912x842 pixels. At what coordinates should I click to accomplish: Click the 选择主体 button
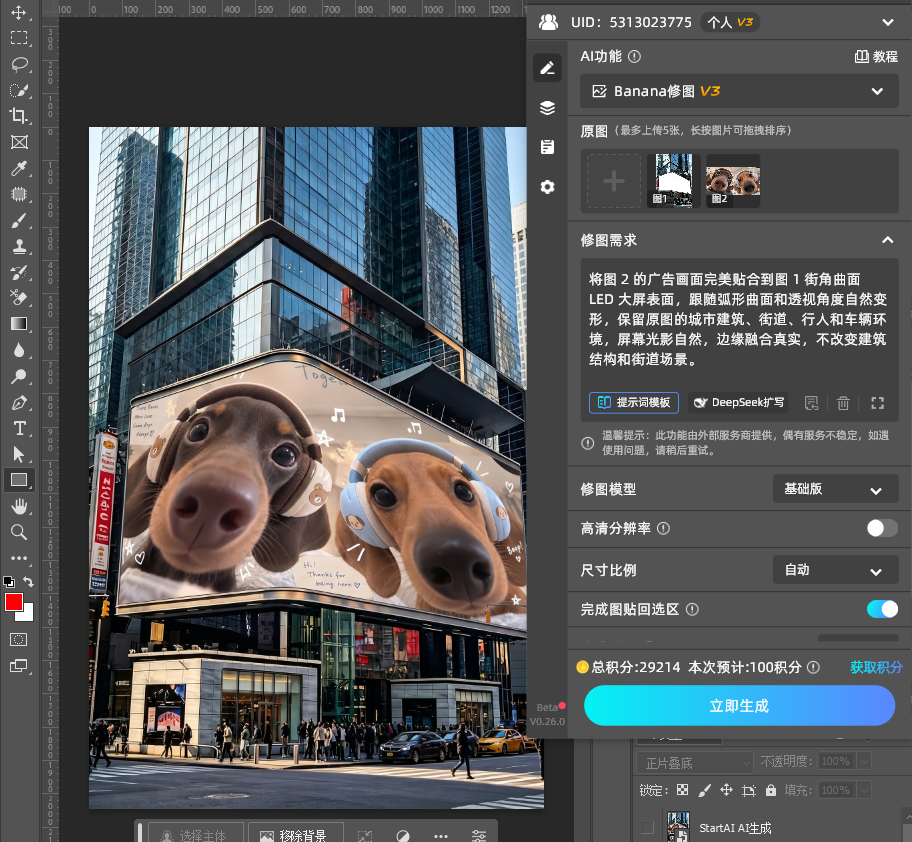(x=195, y=835)
